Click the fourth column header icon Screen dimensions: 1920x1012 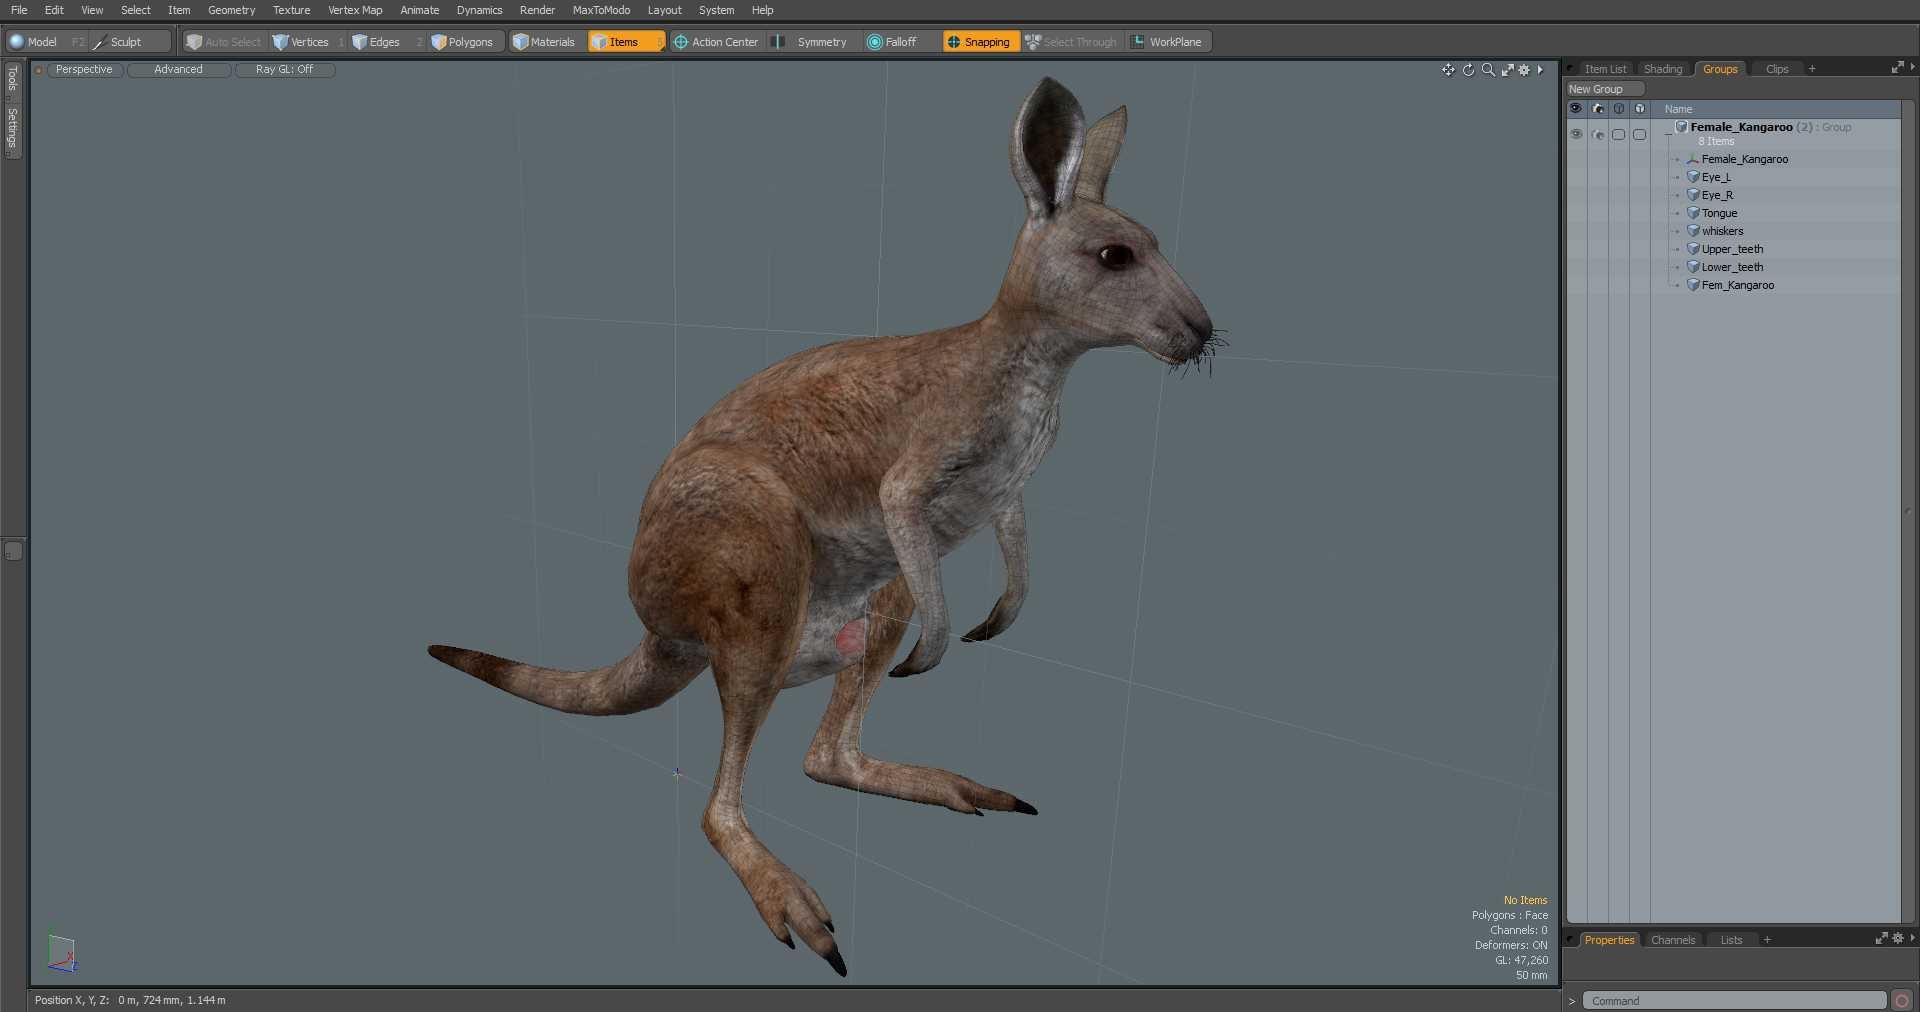tap(1639, 109)
